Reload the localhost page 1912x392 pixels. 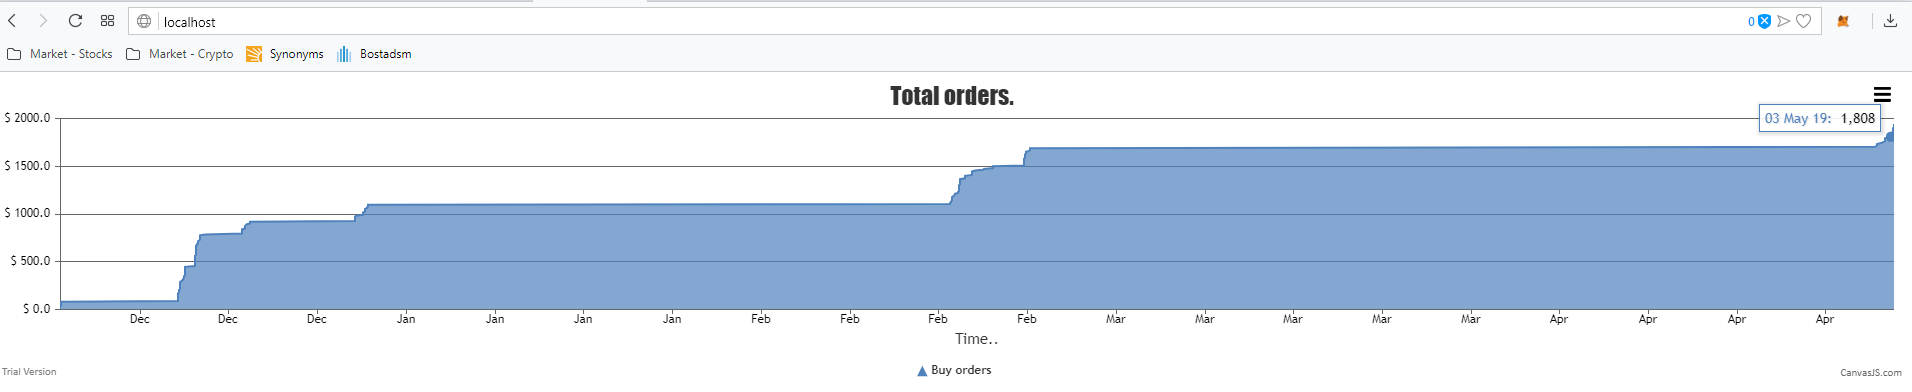click(75, 21)
